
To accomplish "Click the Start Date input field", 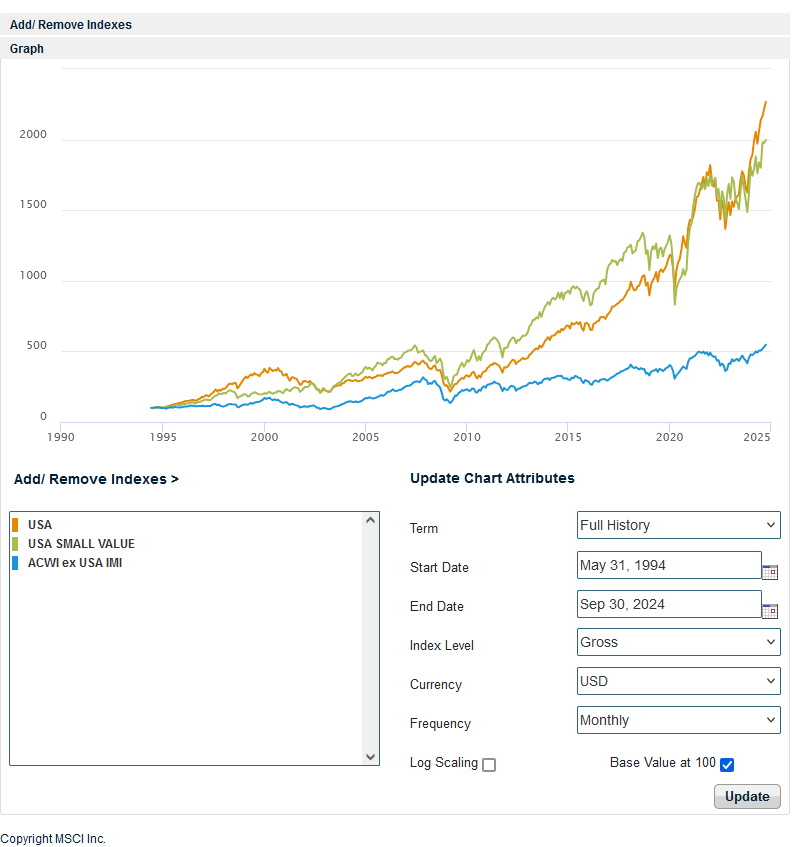I will point(669,565).
